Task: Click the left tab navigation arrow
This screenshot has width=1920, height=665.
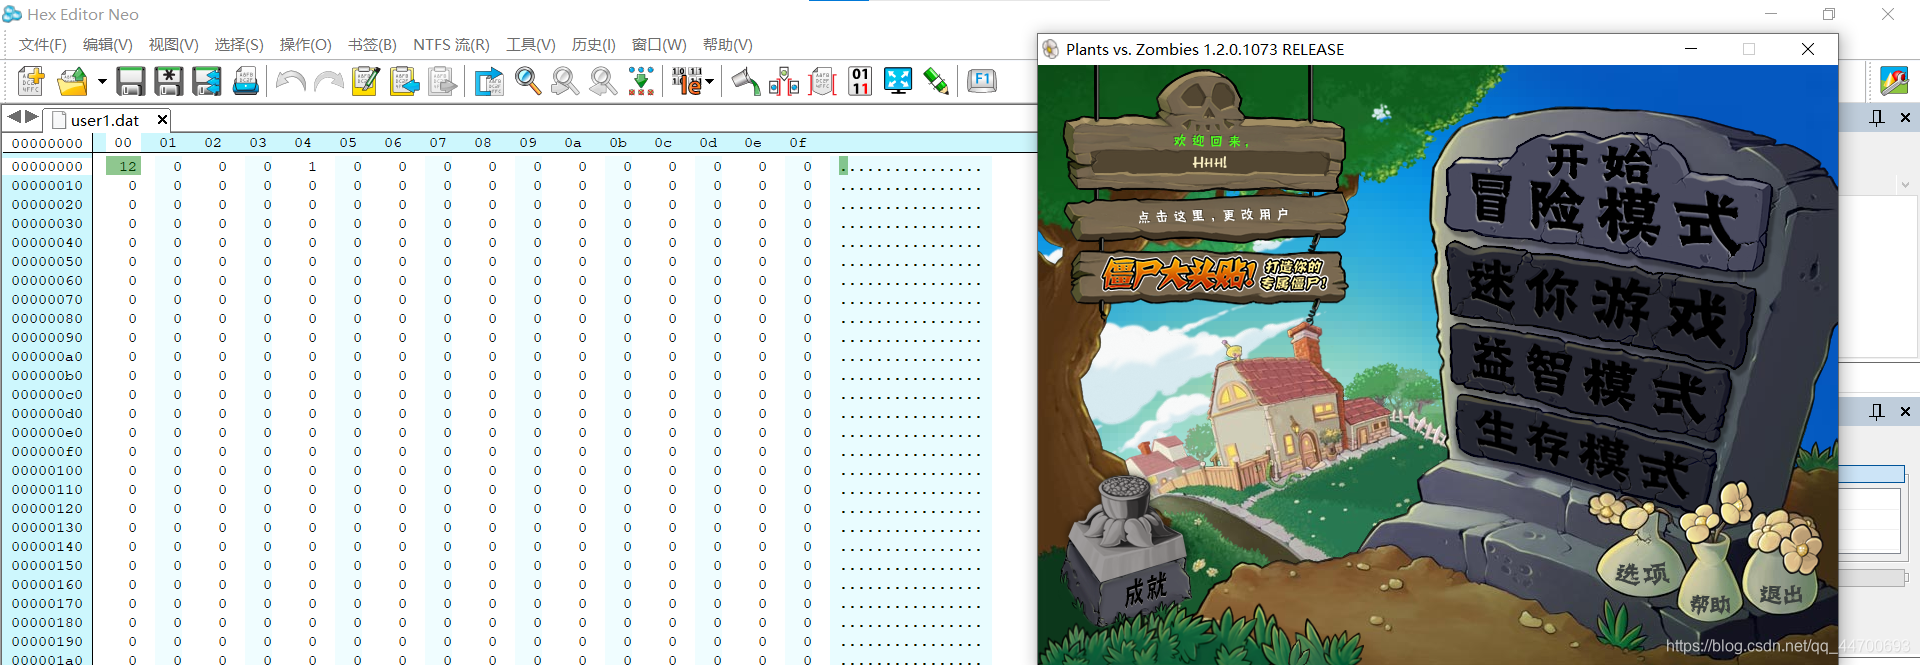Action: pos(14,117)
